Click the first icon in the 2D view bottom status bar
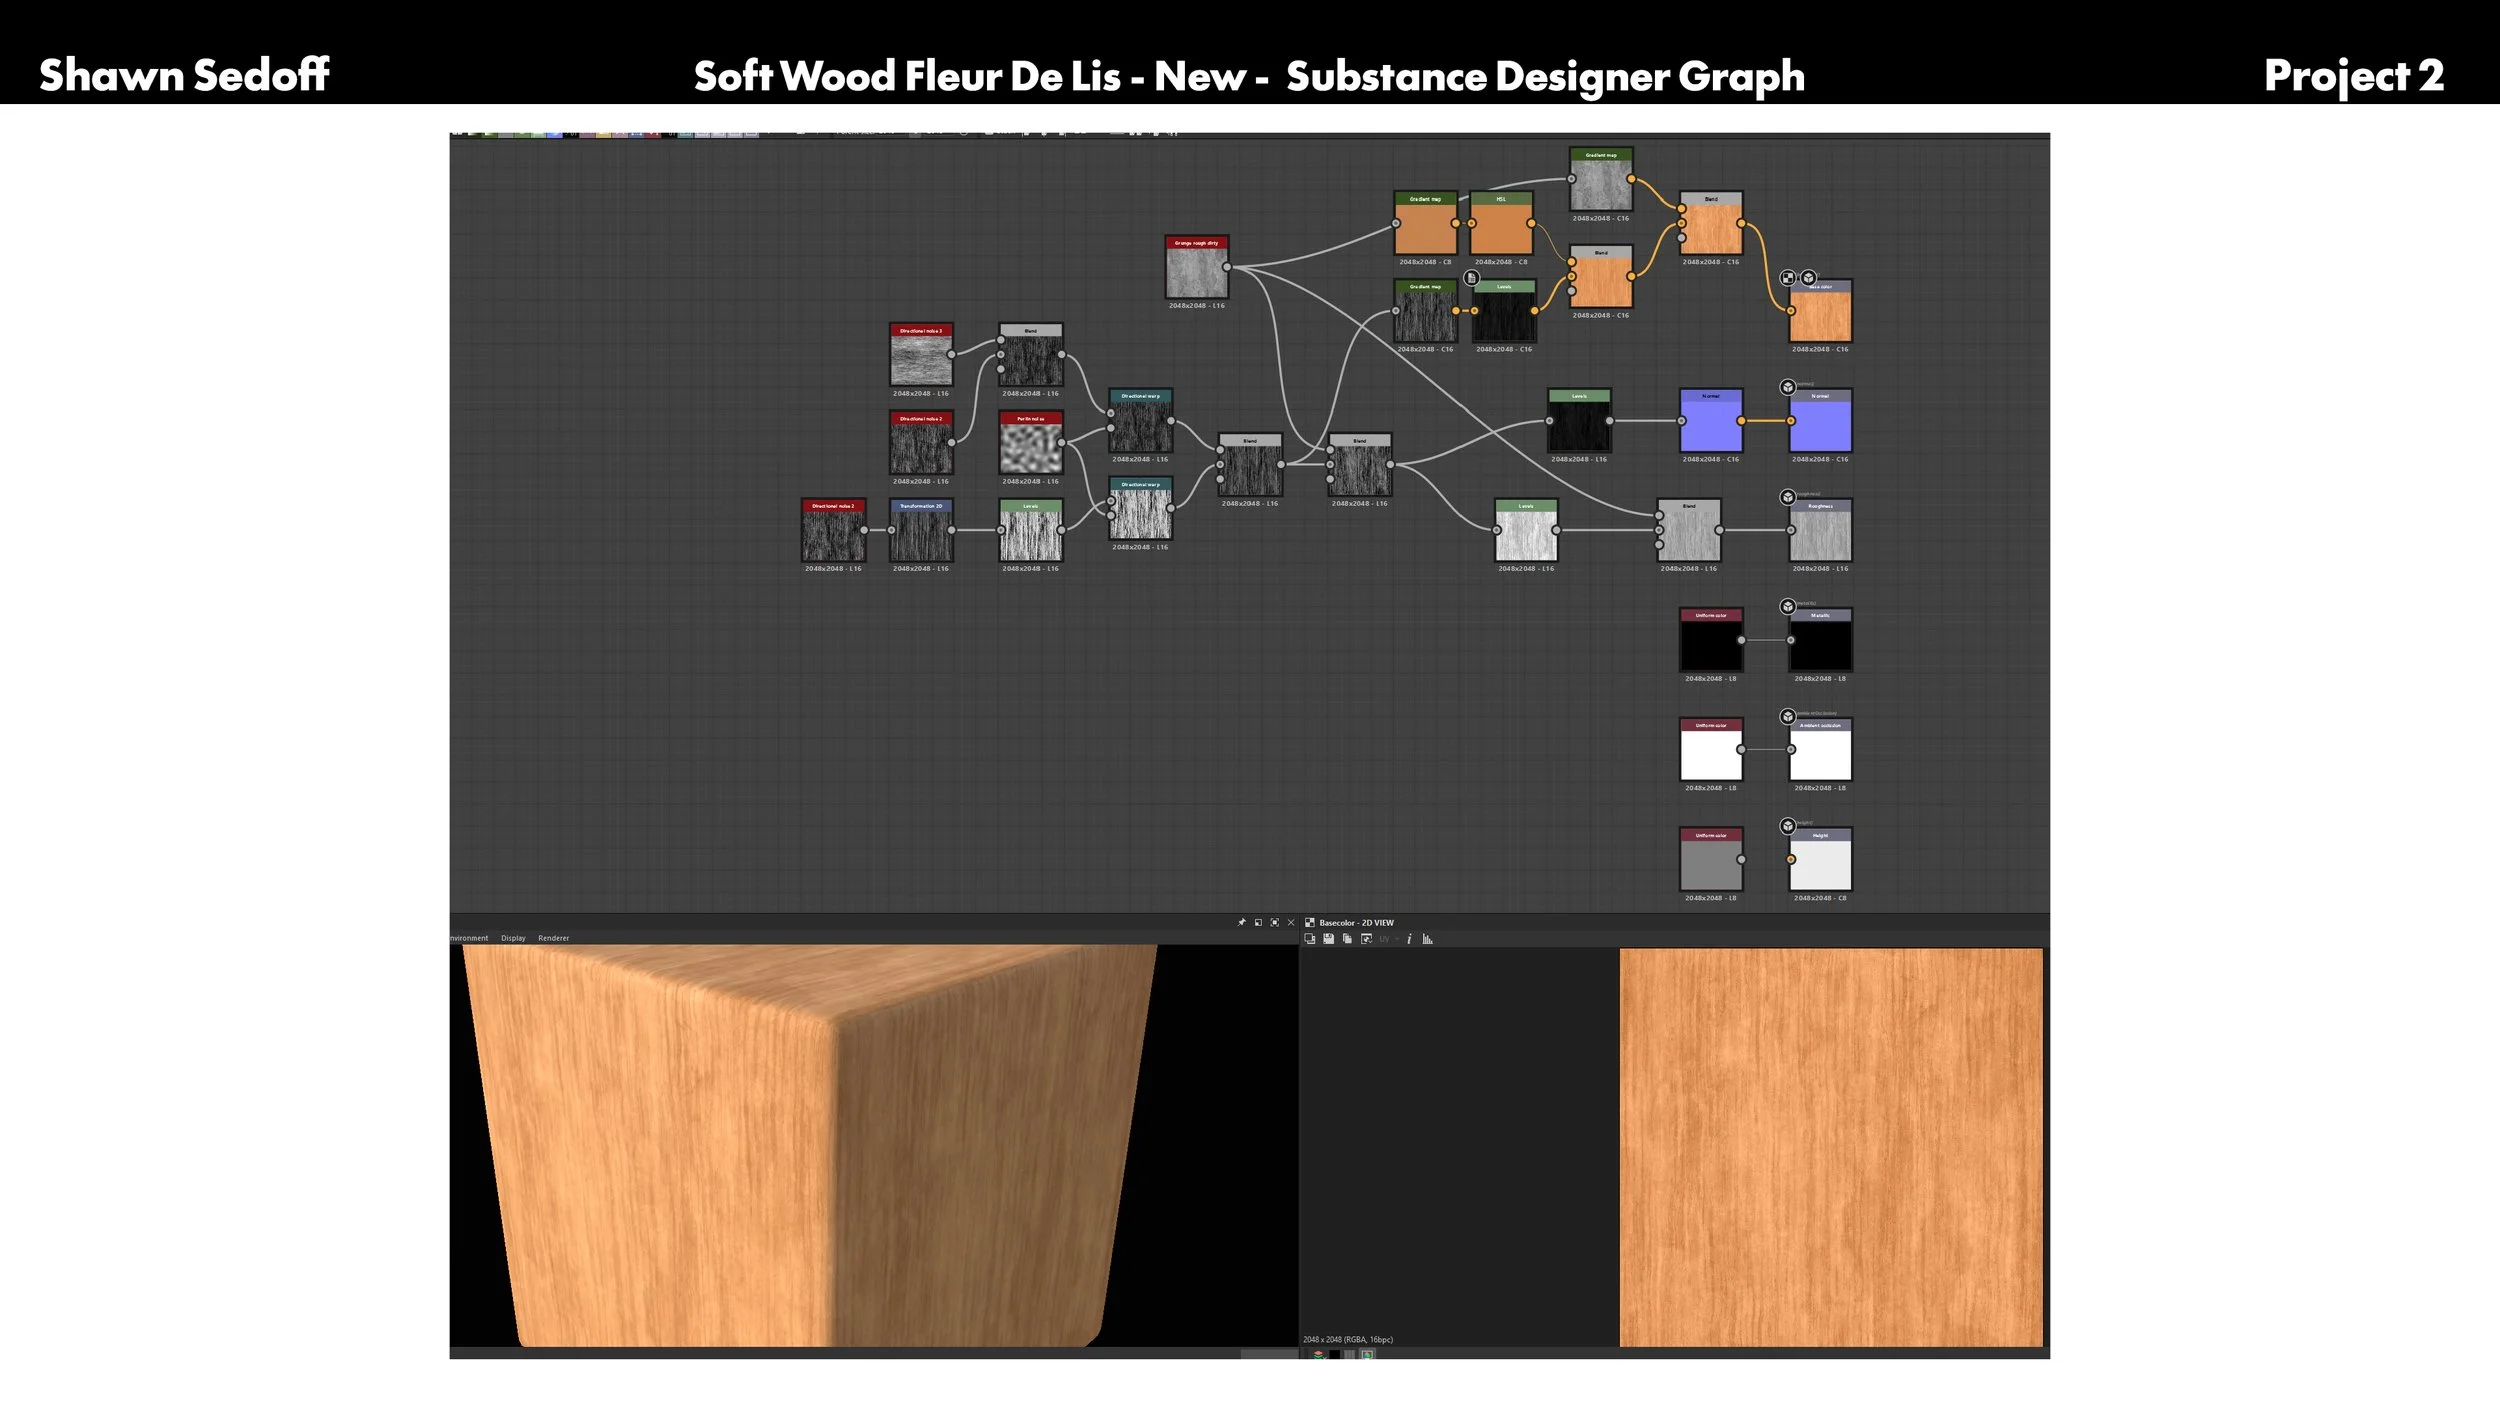The height and width of the screenshot is (1406, 2500). click(x=1318, y=1354)
